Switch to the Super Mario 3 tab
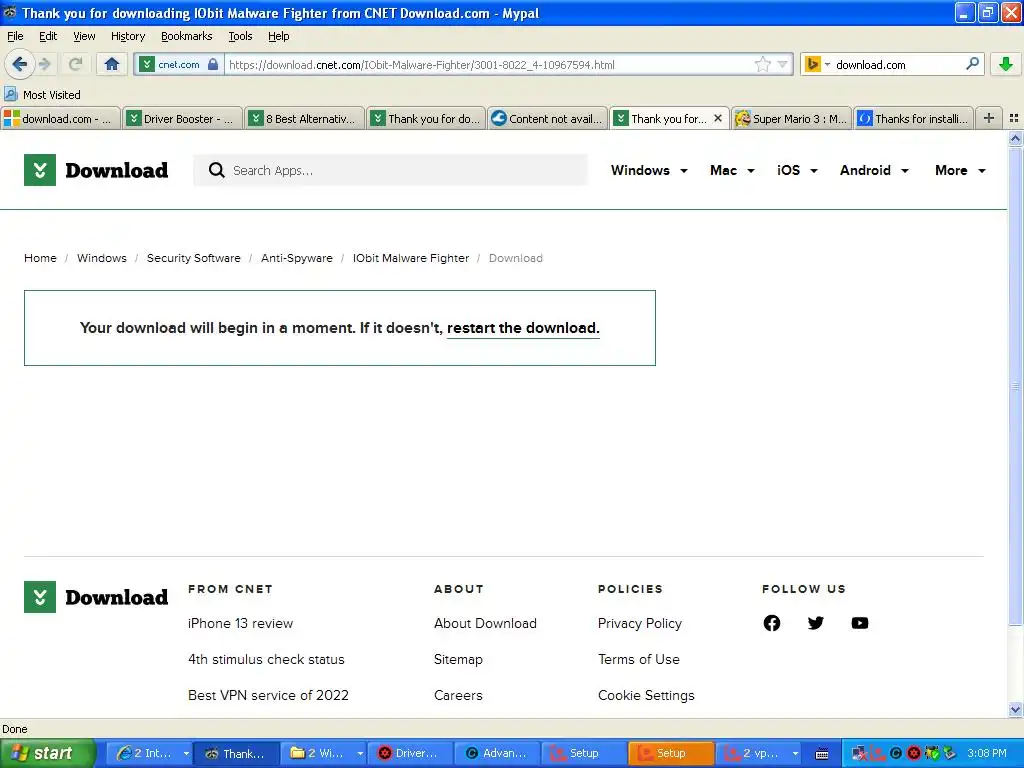 pyautogui.click(x=791, y=118)
